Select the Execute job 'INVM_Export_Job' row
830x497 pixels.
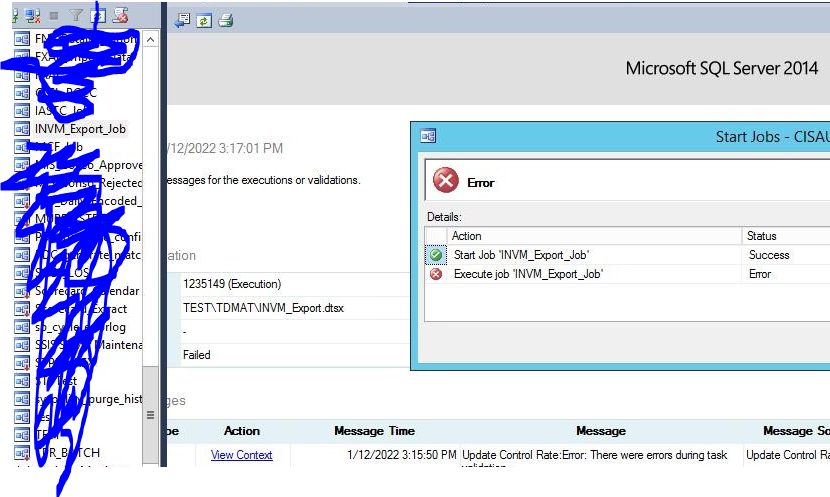[x=627, y=274]
